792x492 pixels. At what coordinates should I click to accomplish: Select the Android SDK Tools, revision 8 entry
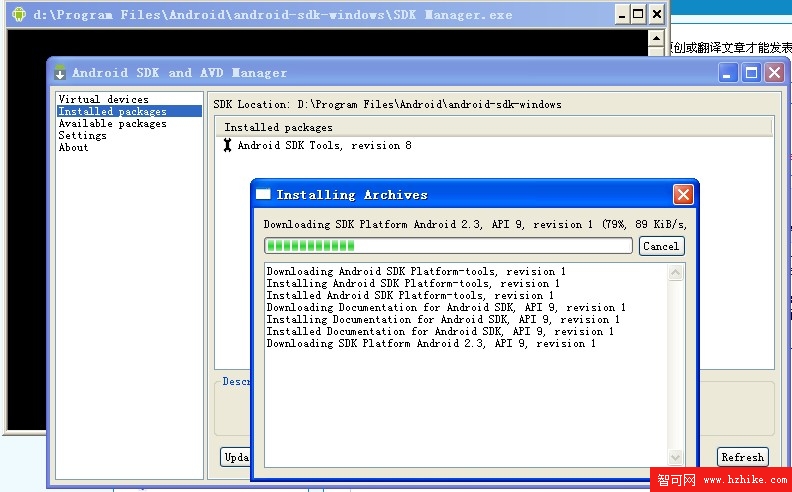tap(324, 146)
